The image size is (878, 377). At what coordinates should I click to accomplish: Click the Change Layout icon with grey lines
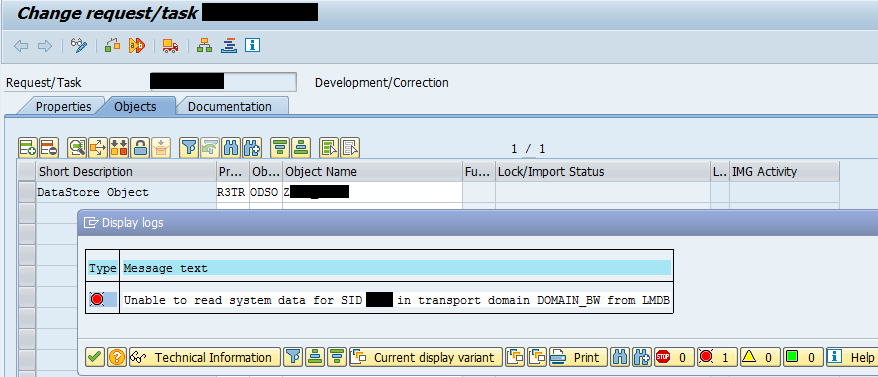350,148
